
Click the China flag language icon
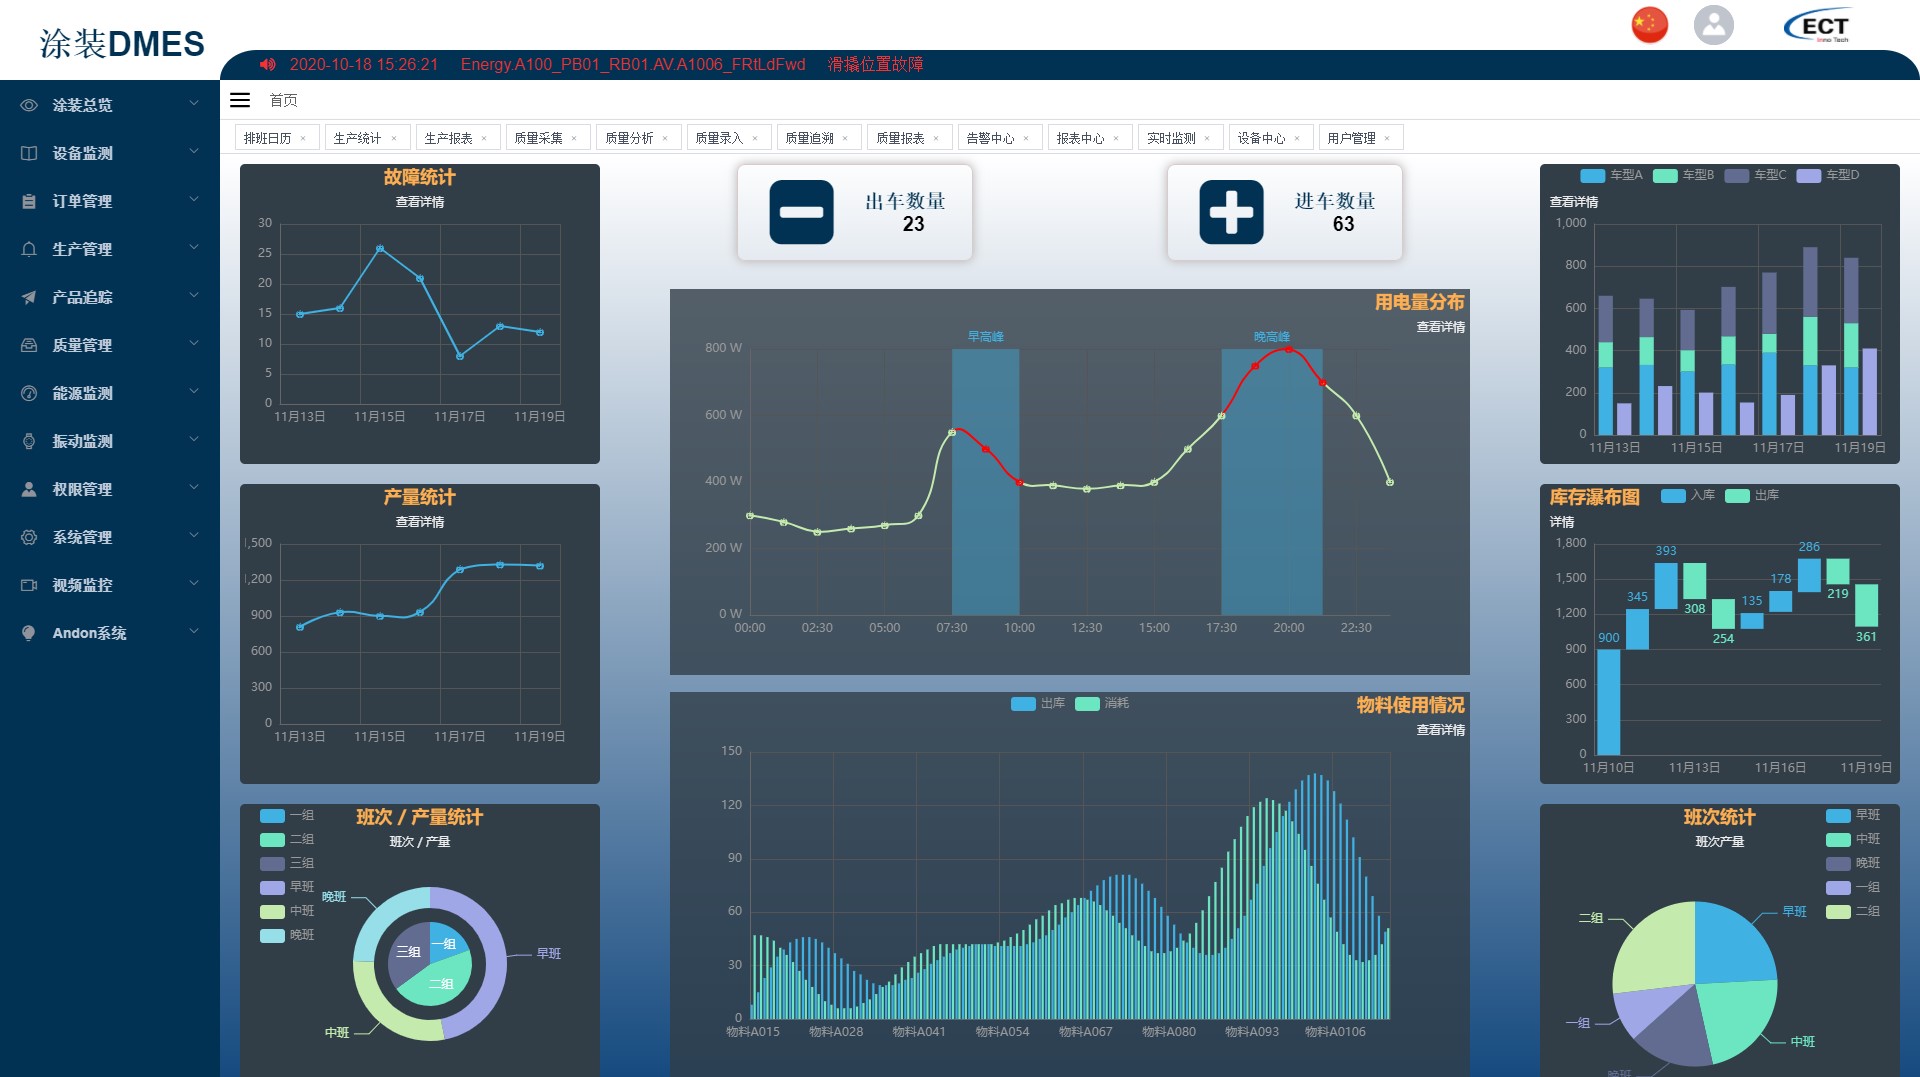(1649, 25)
